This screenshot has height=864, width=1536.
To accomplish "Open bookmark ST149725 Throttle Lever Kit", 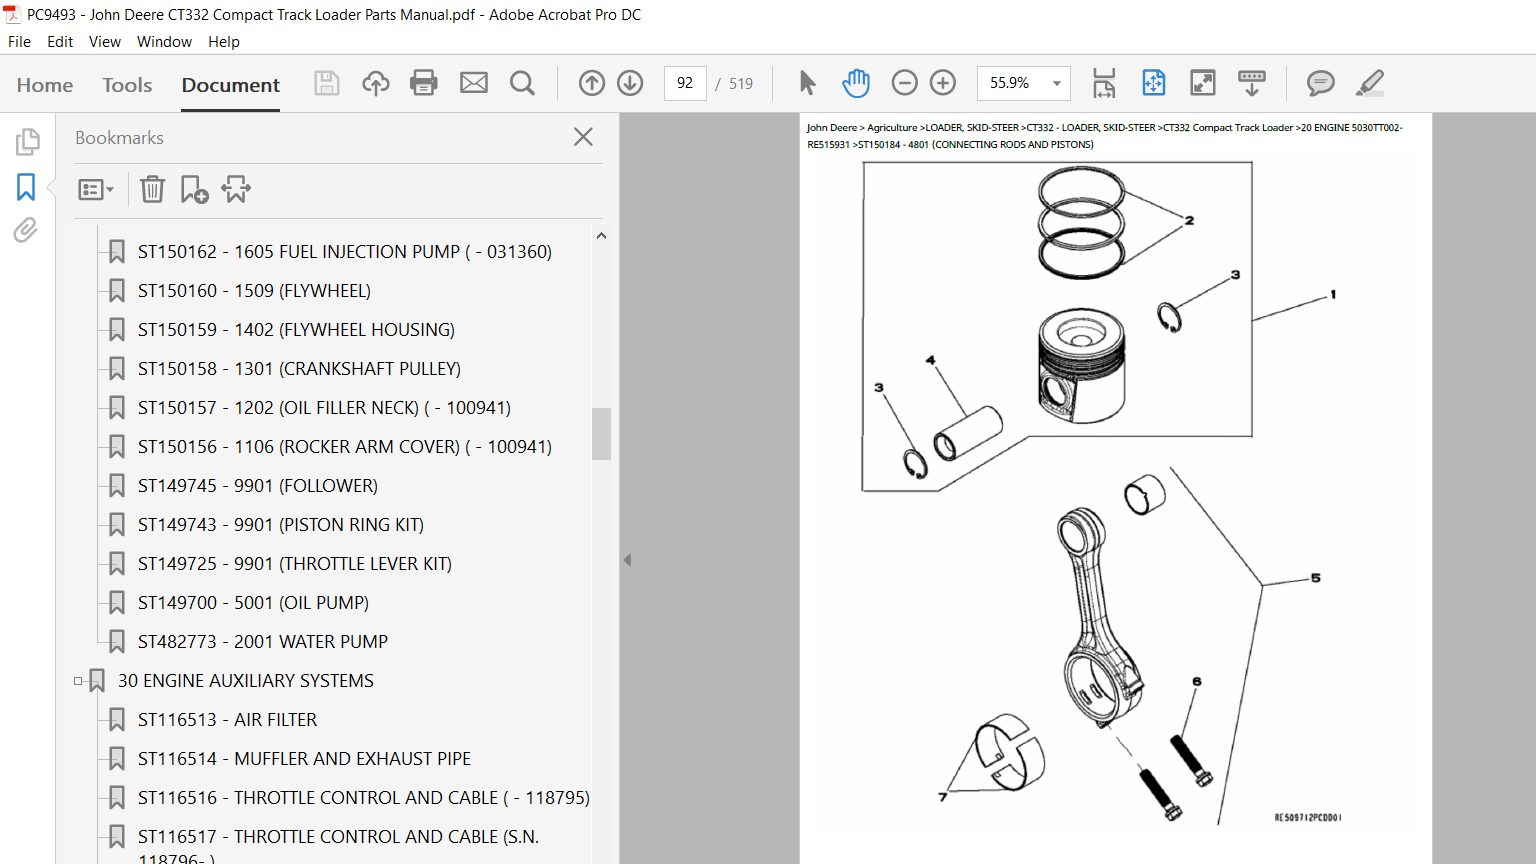I will click(295, 564).
